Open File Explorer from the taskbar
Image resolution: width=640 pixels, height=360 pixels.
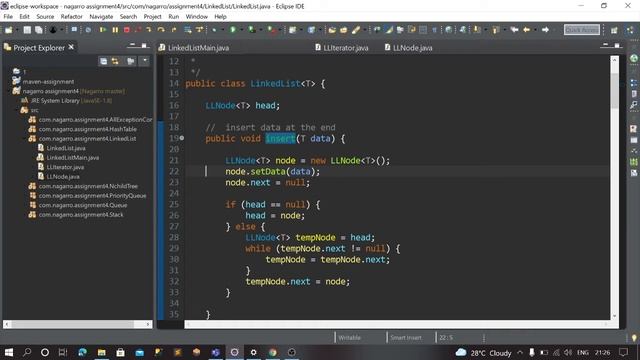point(101,352)
